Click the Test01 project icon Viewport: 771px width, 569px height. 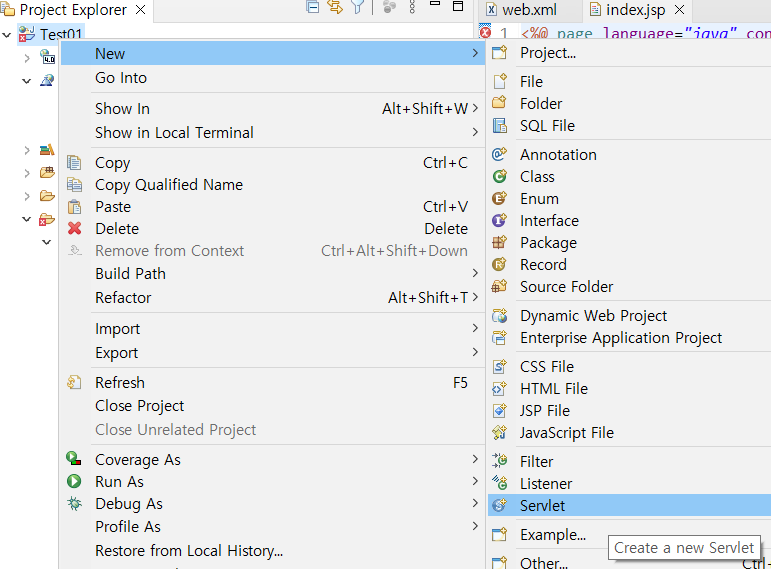(27, 34)
